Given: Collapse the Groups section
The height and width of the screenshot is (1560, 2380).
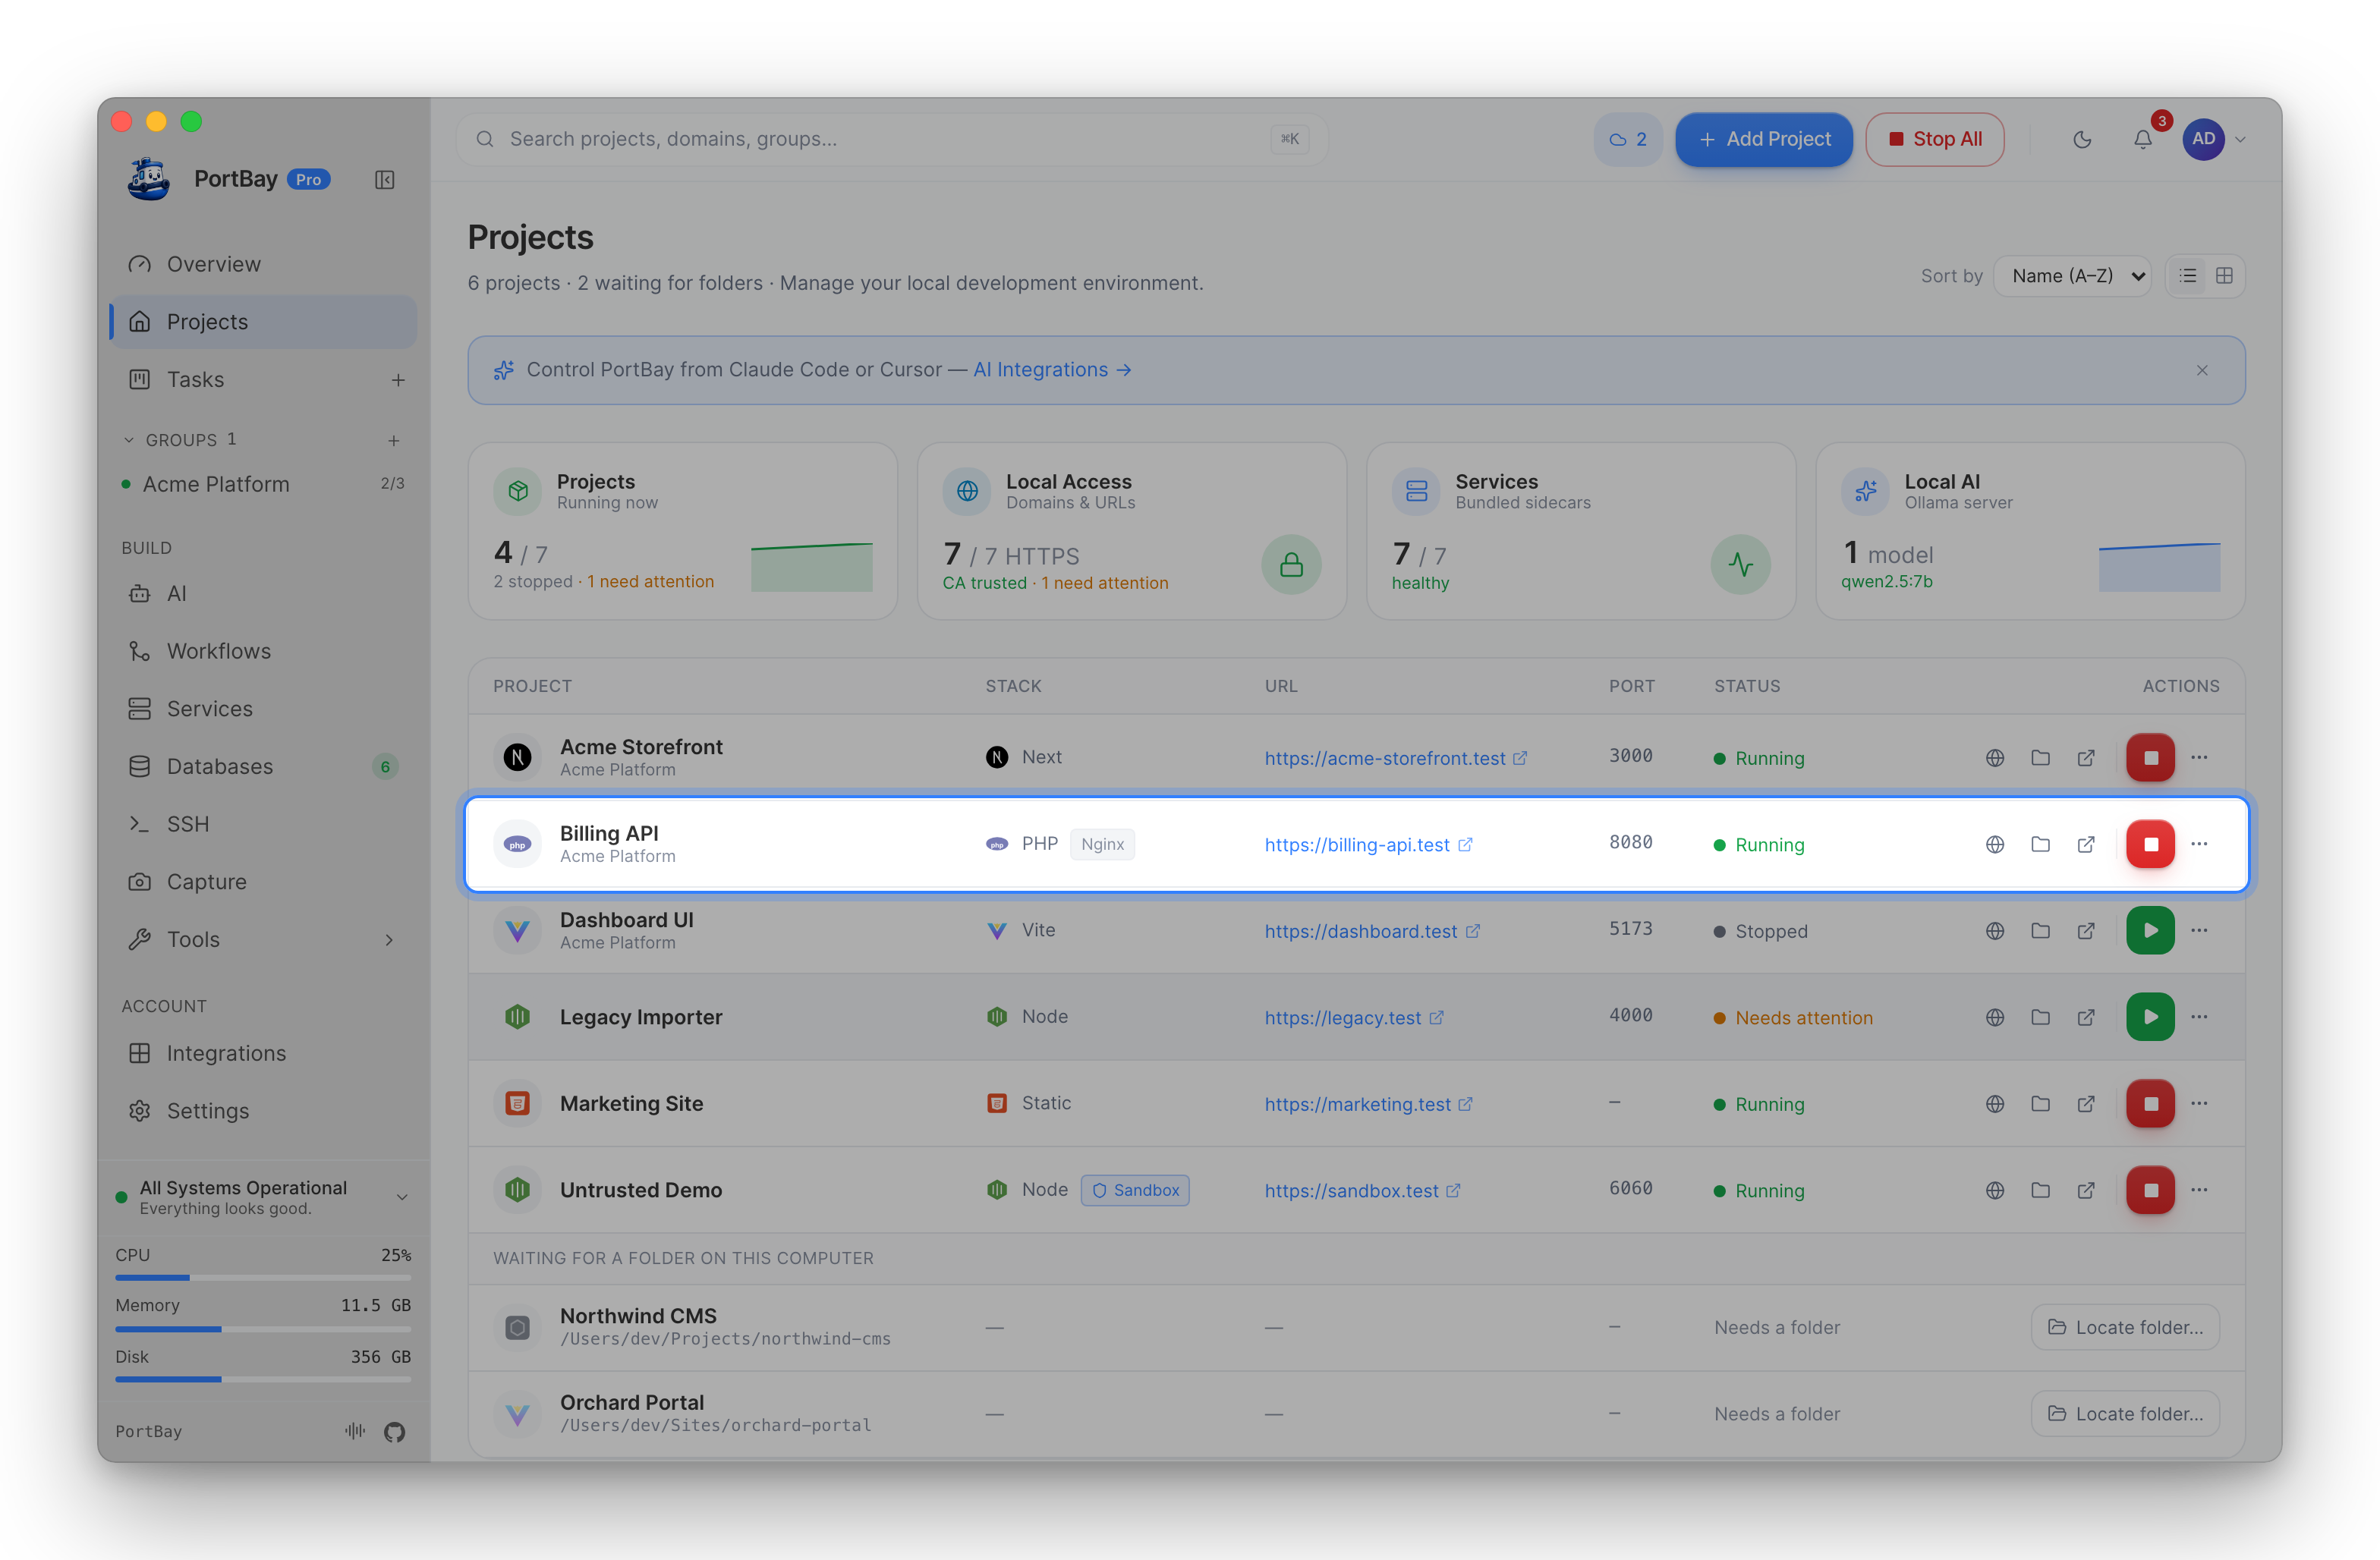Looking at the screenshot, I should [128, 440].
